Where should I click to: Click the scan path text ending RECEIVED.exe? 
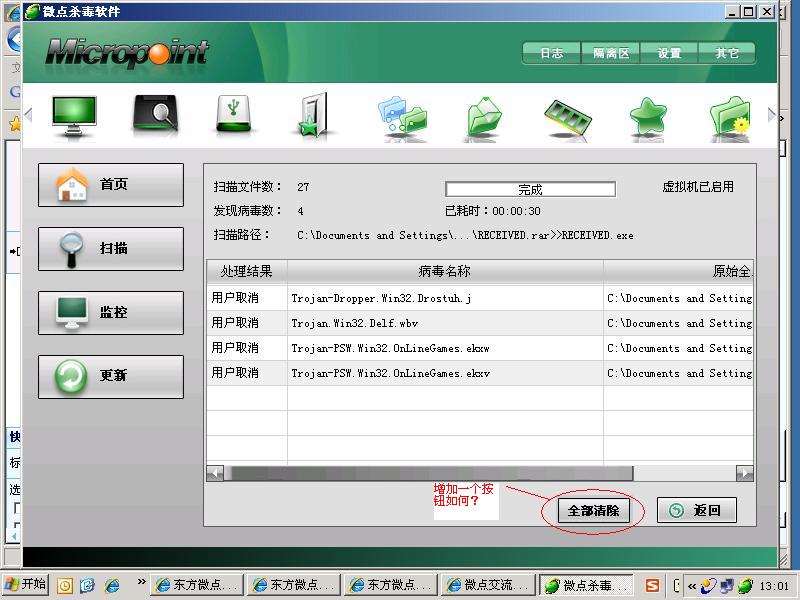click(x=465, y=235)
